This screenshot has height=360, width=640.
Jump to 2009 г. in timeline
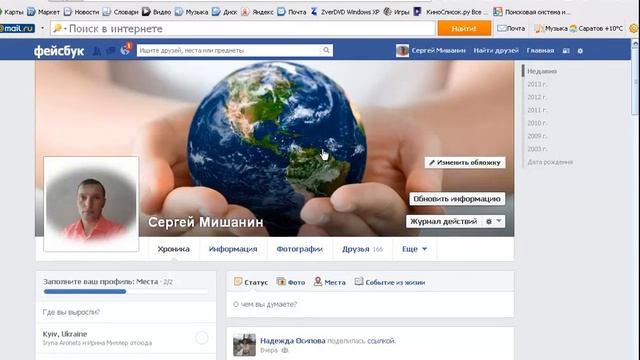click(x=537, y=136)
